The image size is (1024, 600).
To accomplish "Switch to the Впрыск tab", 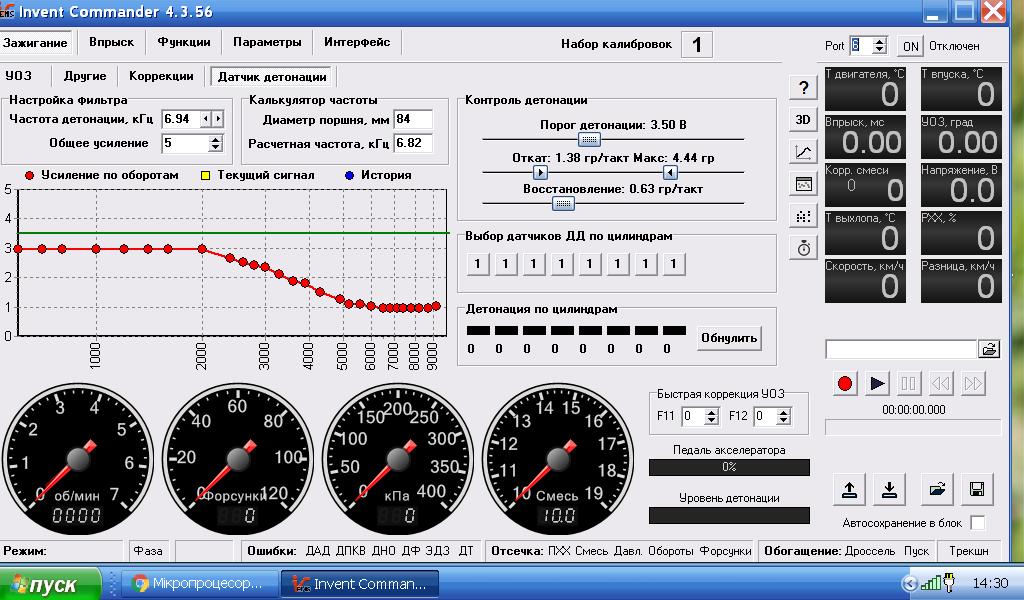I will tap(112, 42).
